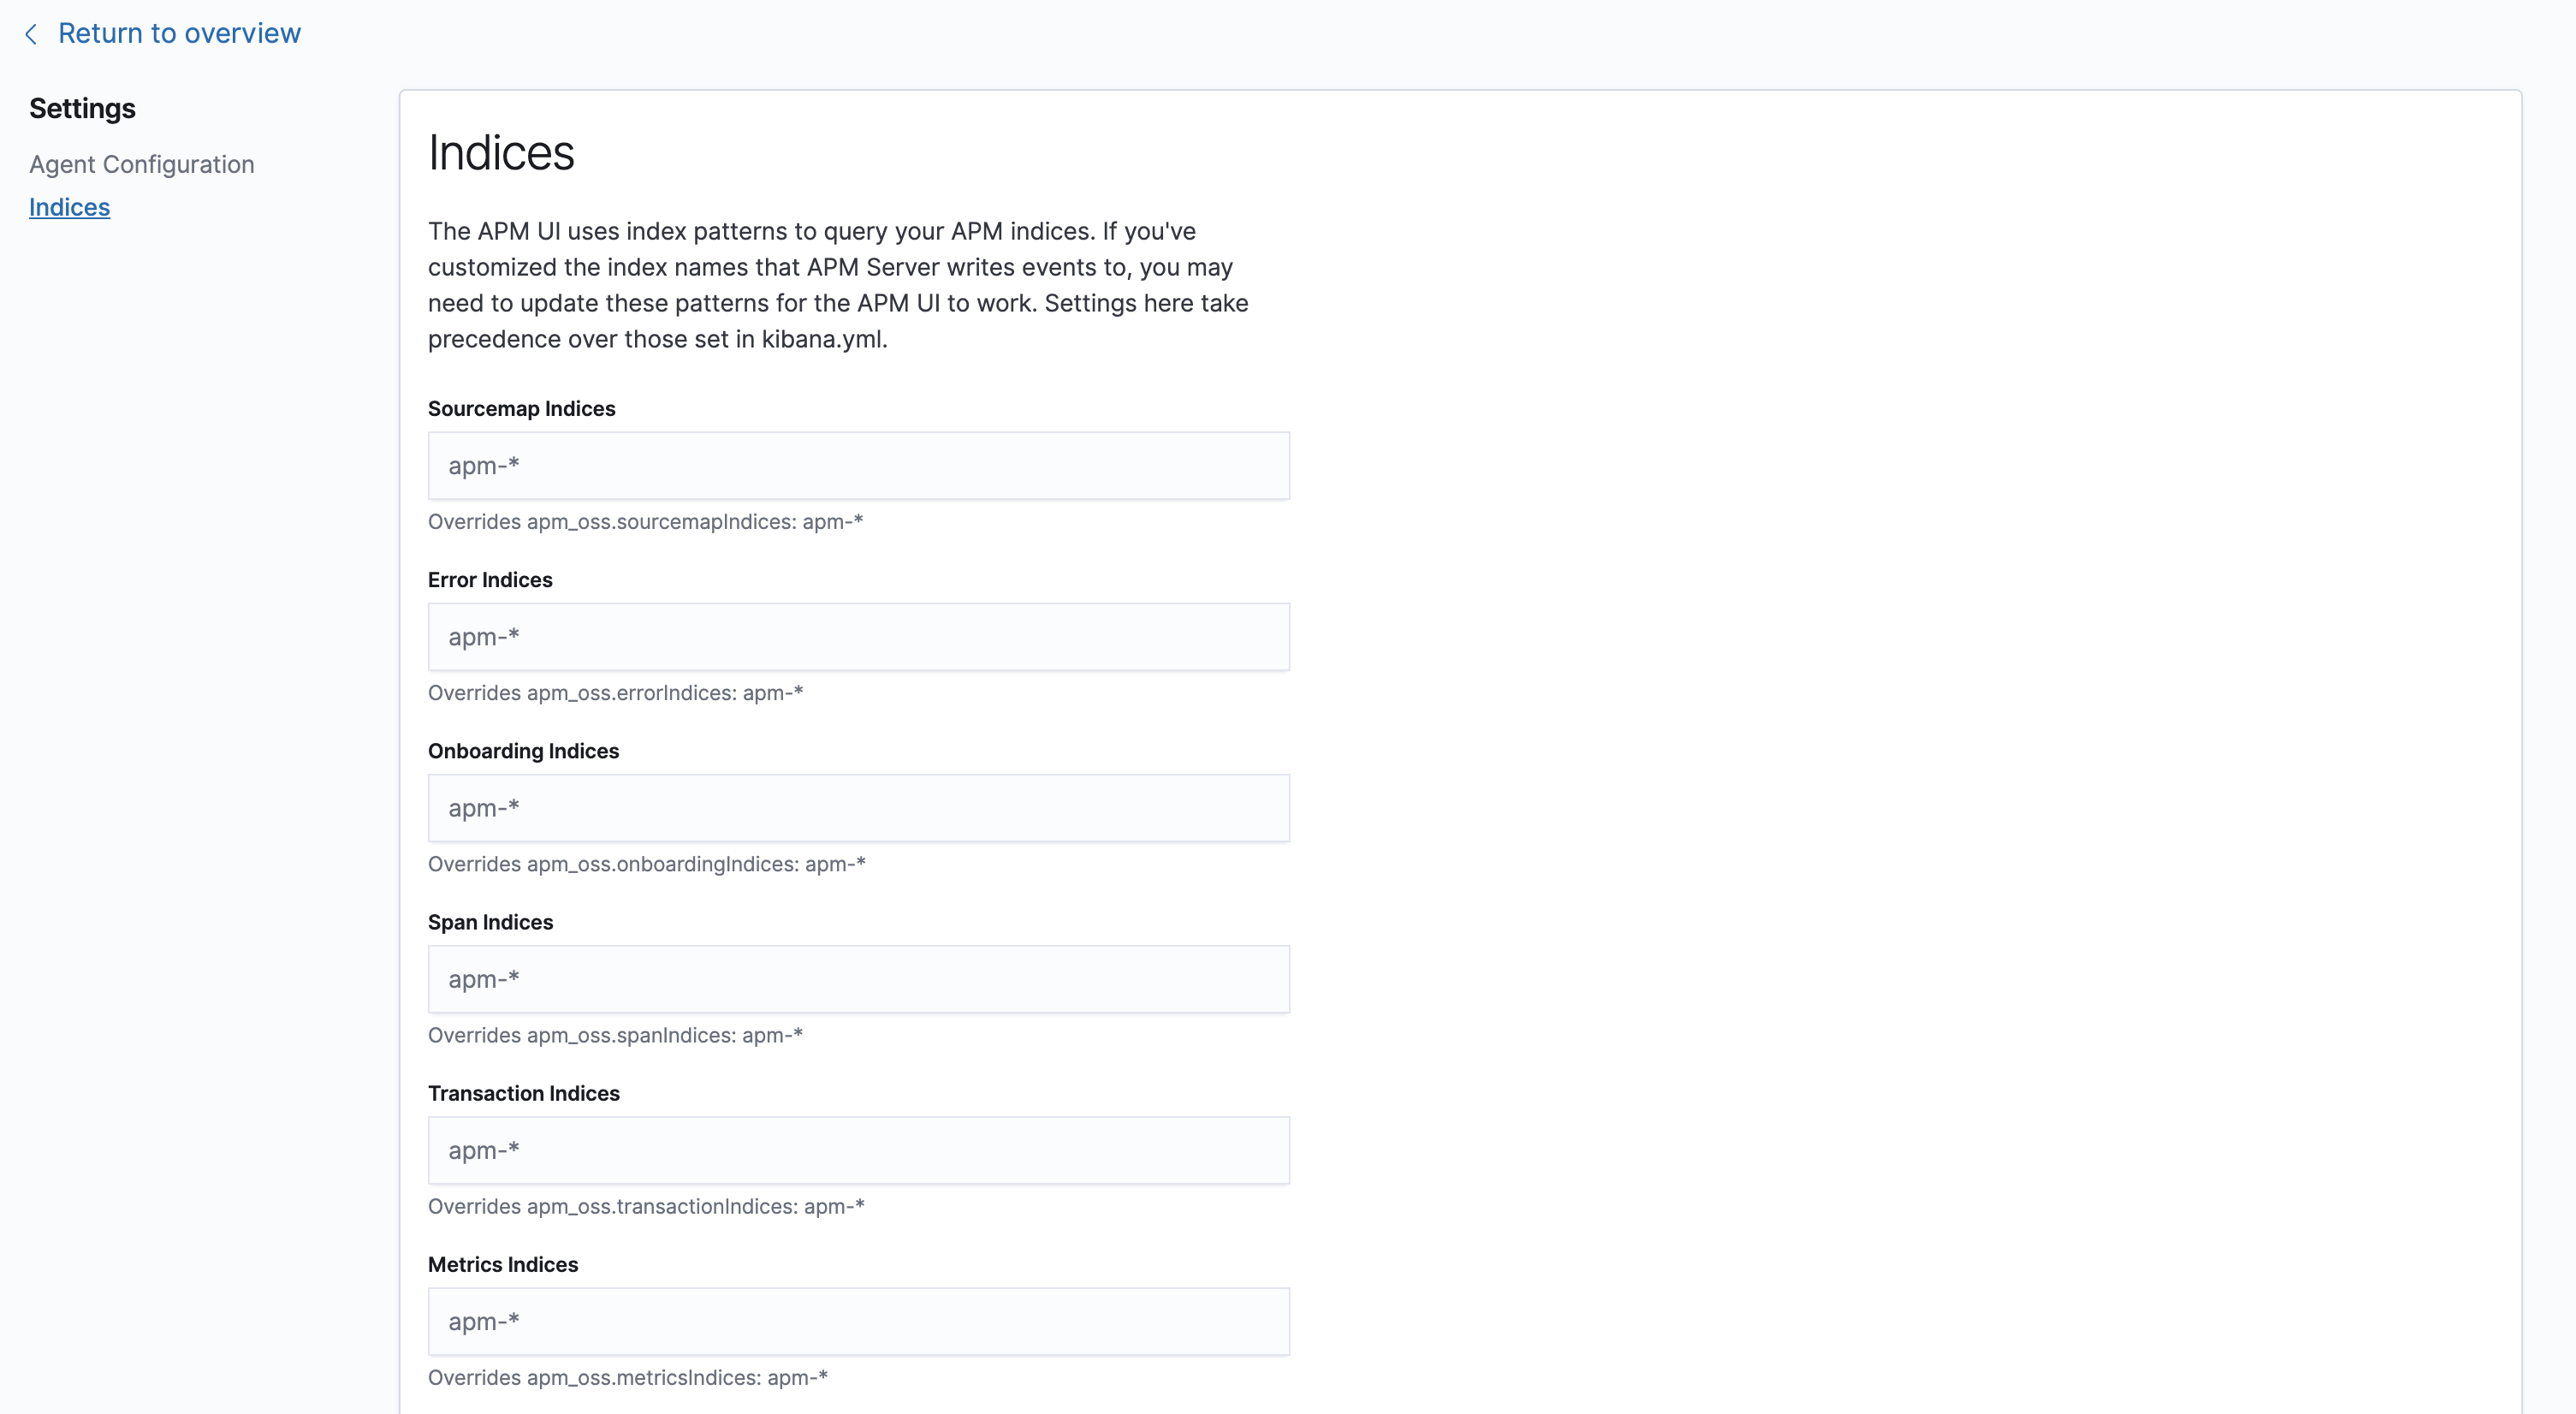This screenshot has width=2576, height=1414.
Task: Focus the Sourcemap Indices input field
Action: (858, 465)
